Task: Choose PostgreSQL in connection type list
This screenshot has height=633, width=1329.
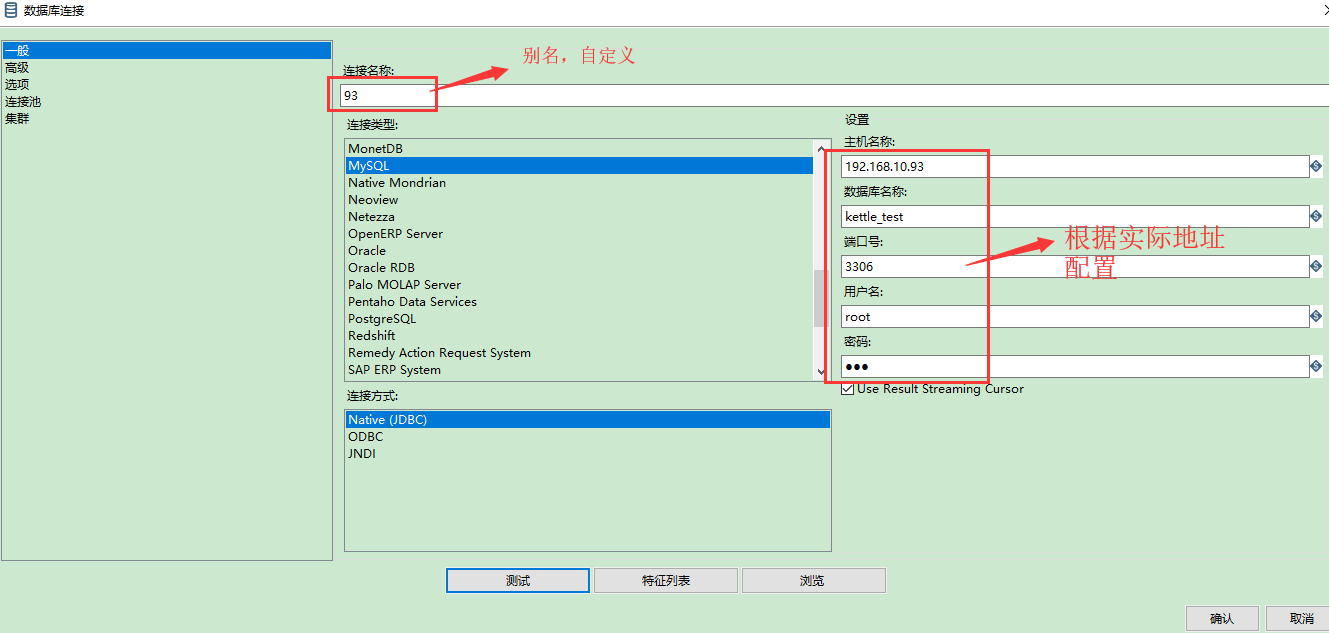Action: coord(579,319)
